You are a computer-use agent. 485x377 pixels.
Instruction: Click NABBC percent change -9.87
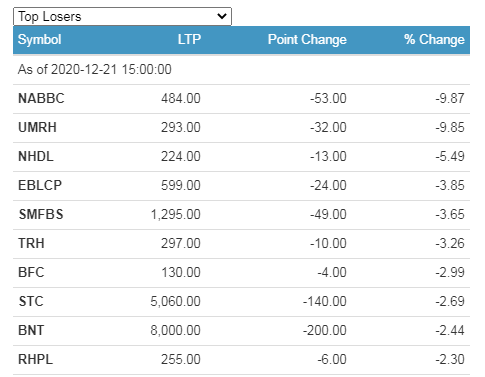(x=450, y=98)
